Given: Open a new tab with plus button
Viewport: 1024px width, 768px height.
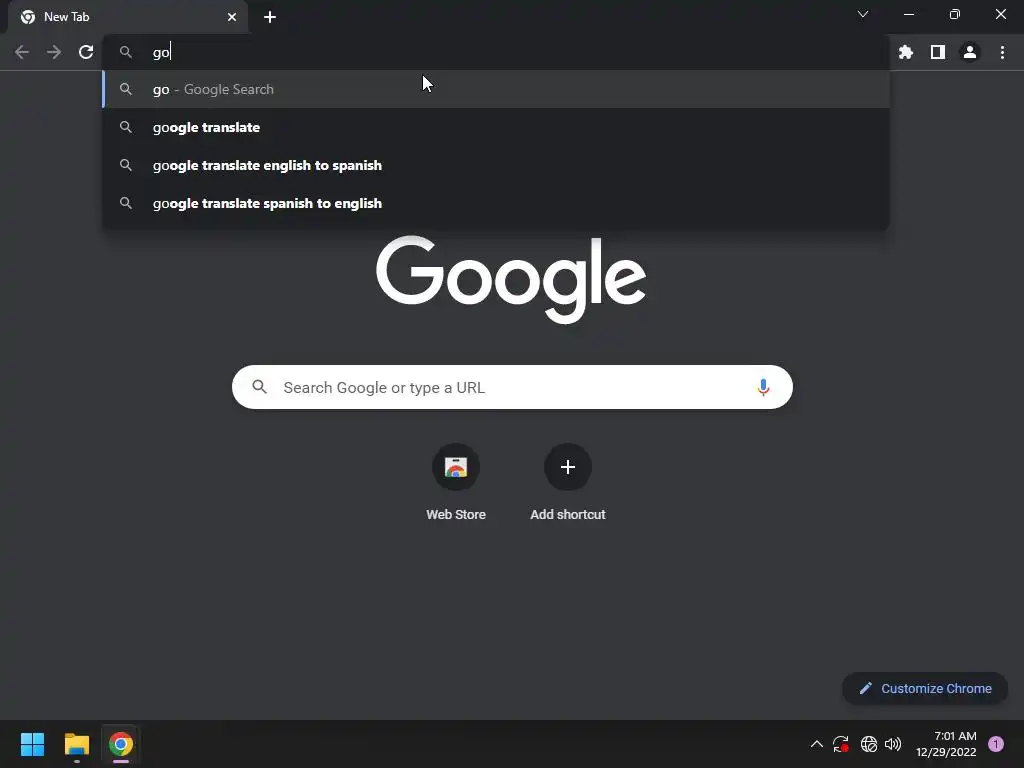Looking at the screenshot, I should coord(270,17).
